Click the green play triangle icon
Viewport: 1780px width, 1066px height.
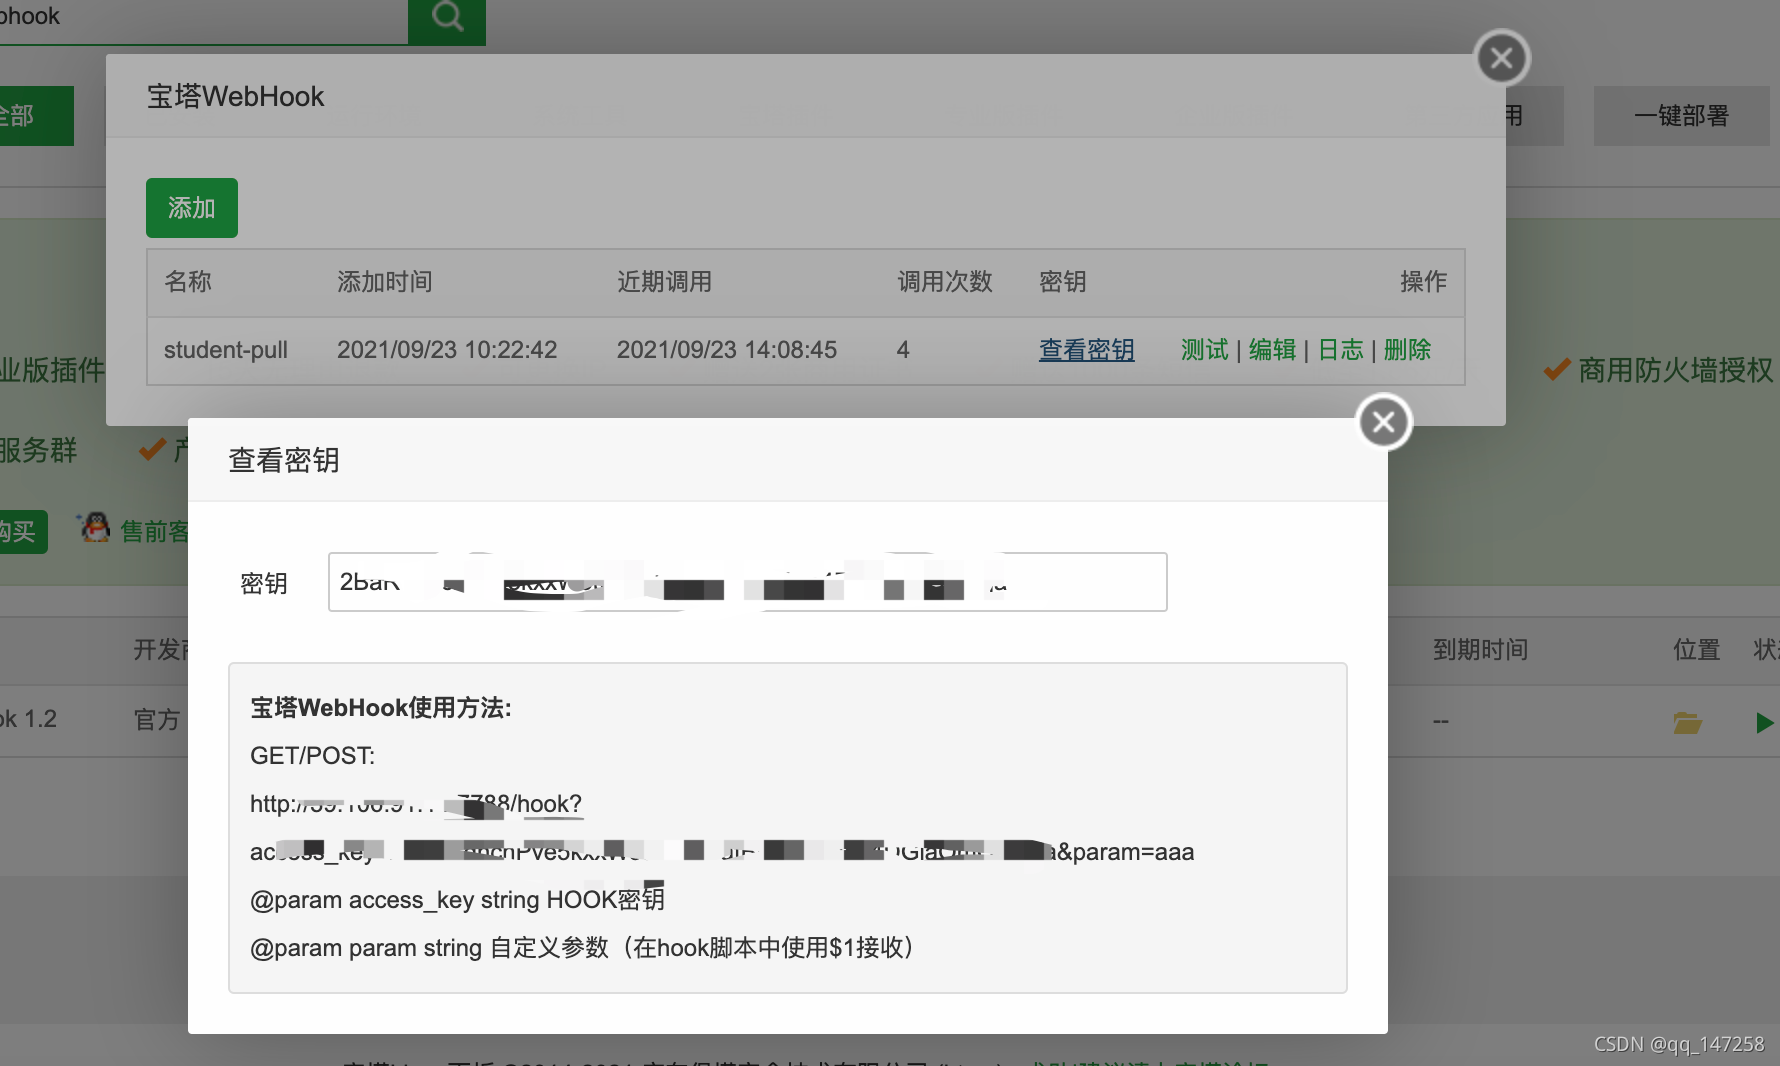[1765, 722]
